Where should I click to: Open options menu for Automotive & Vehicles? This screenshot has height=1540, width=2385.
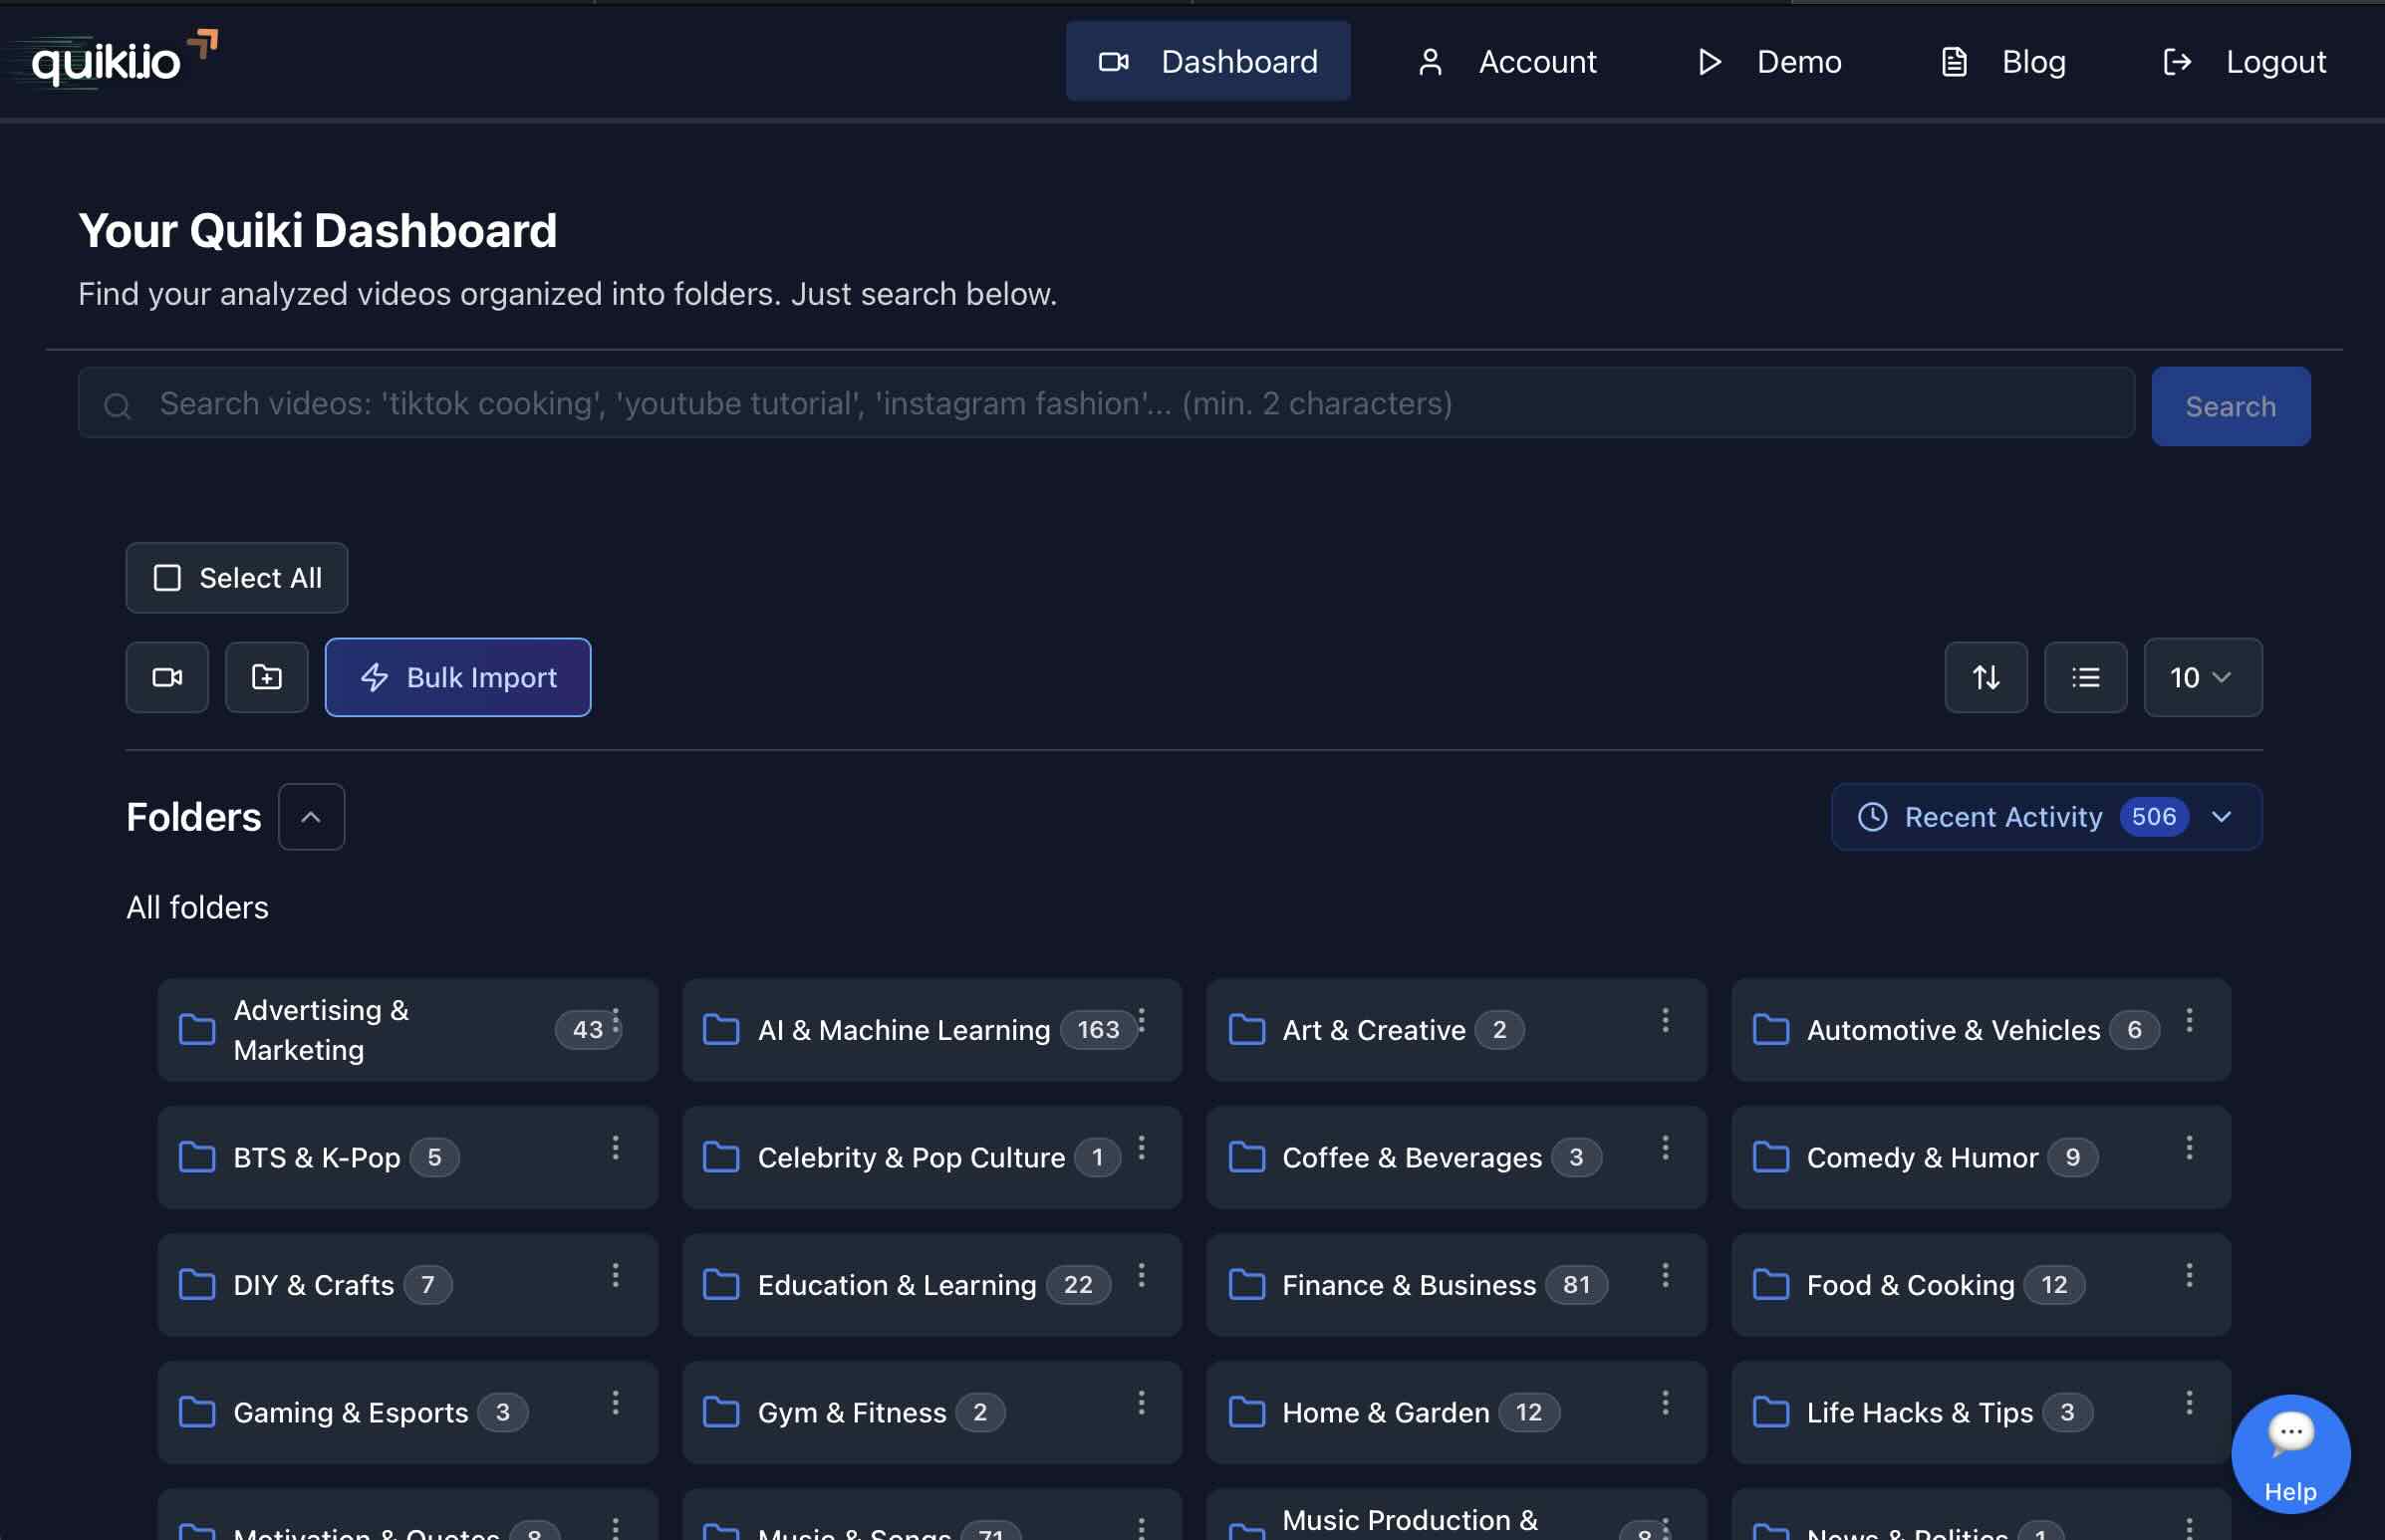pyautogui.click(x=2189, y=1020)
